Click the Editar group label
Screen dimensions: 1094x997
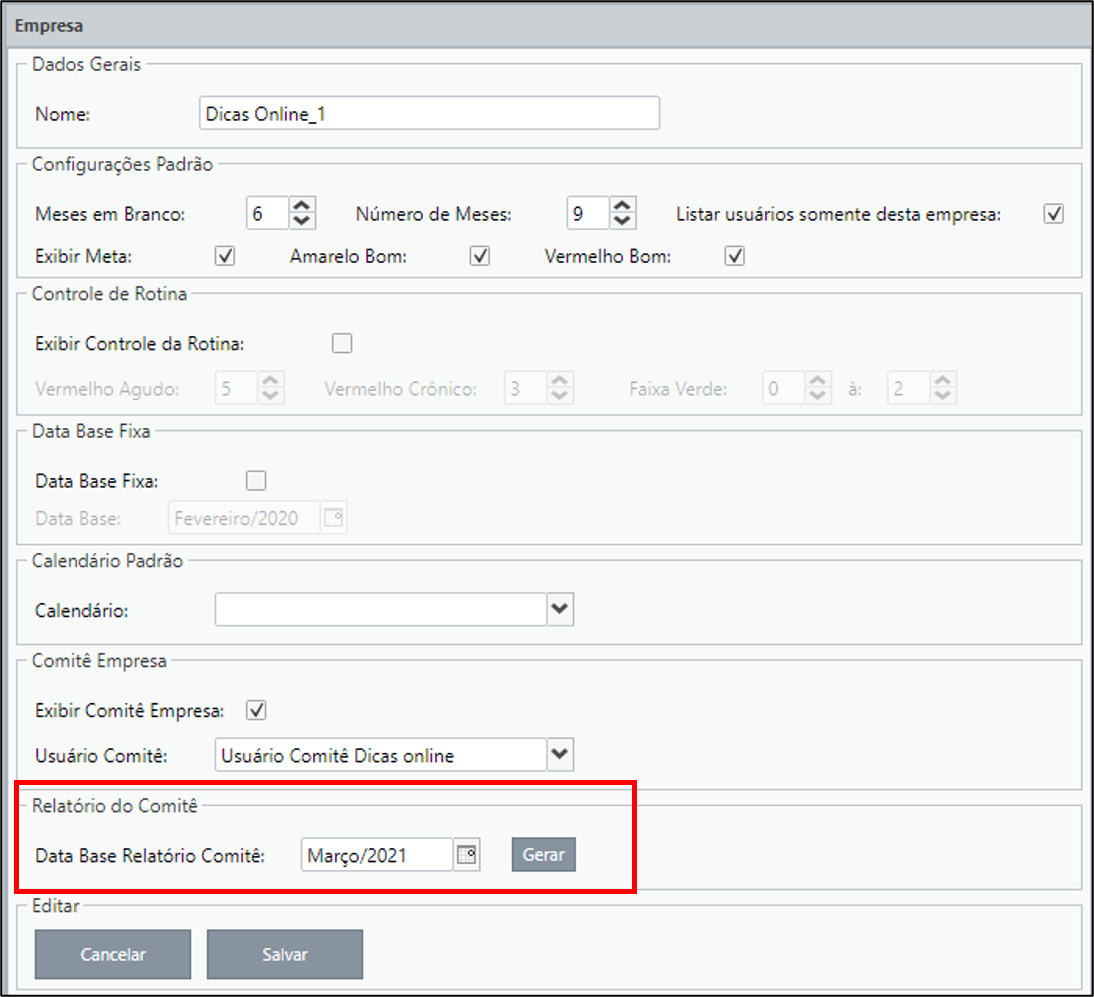[56, 906]
